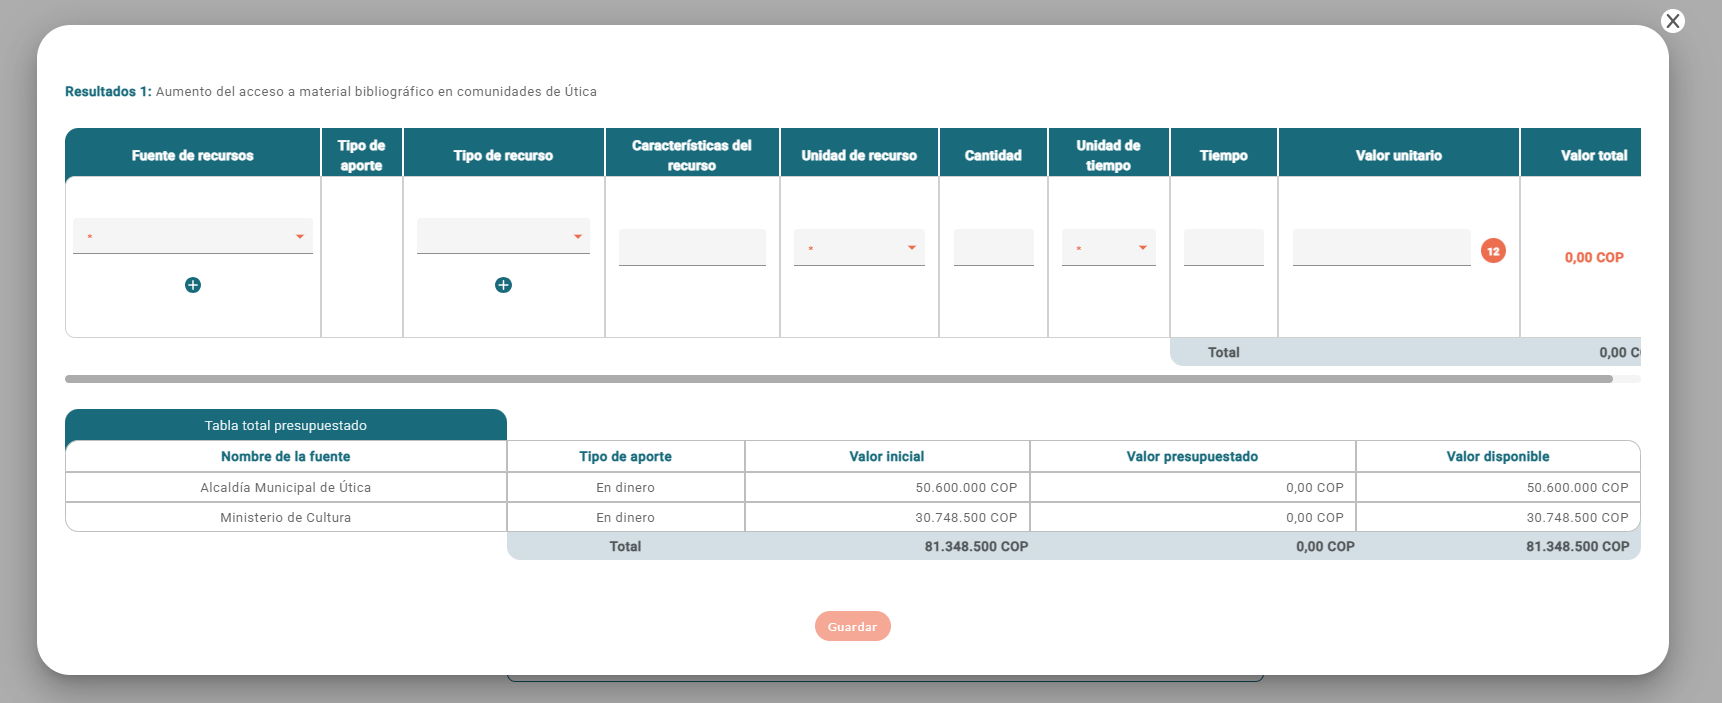1722x703 pixels.
Task: Expand the Unidad de recurso dropdown
Action: pyautogui.click(x=859, y=248)
